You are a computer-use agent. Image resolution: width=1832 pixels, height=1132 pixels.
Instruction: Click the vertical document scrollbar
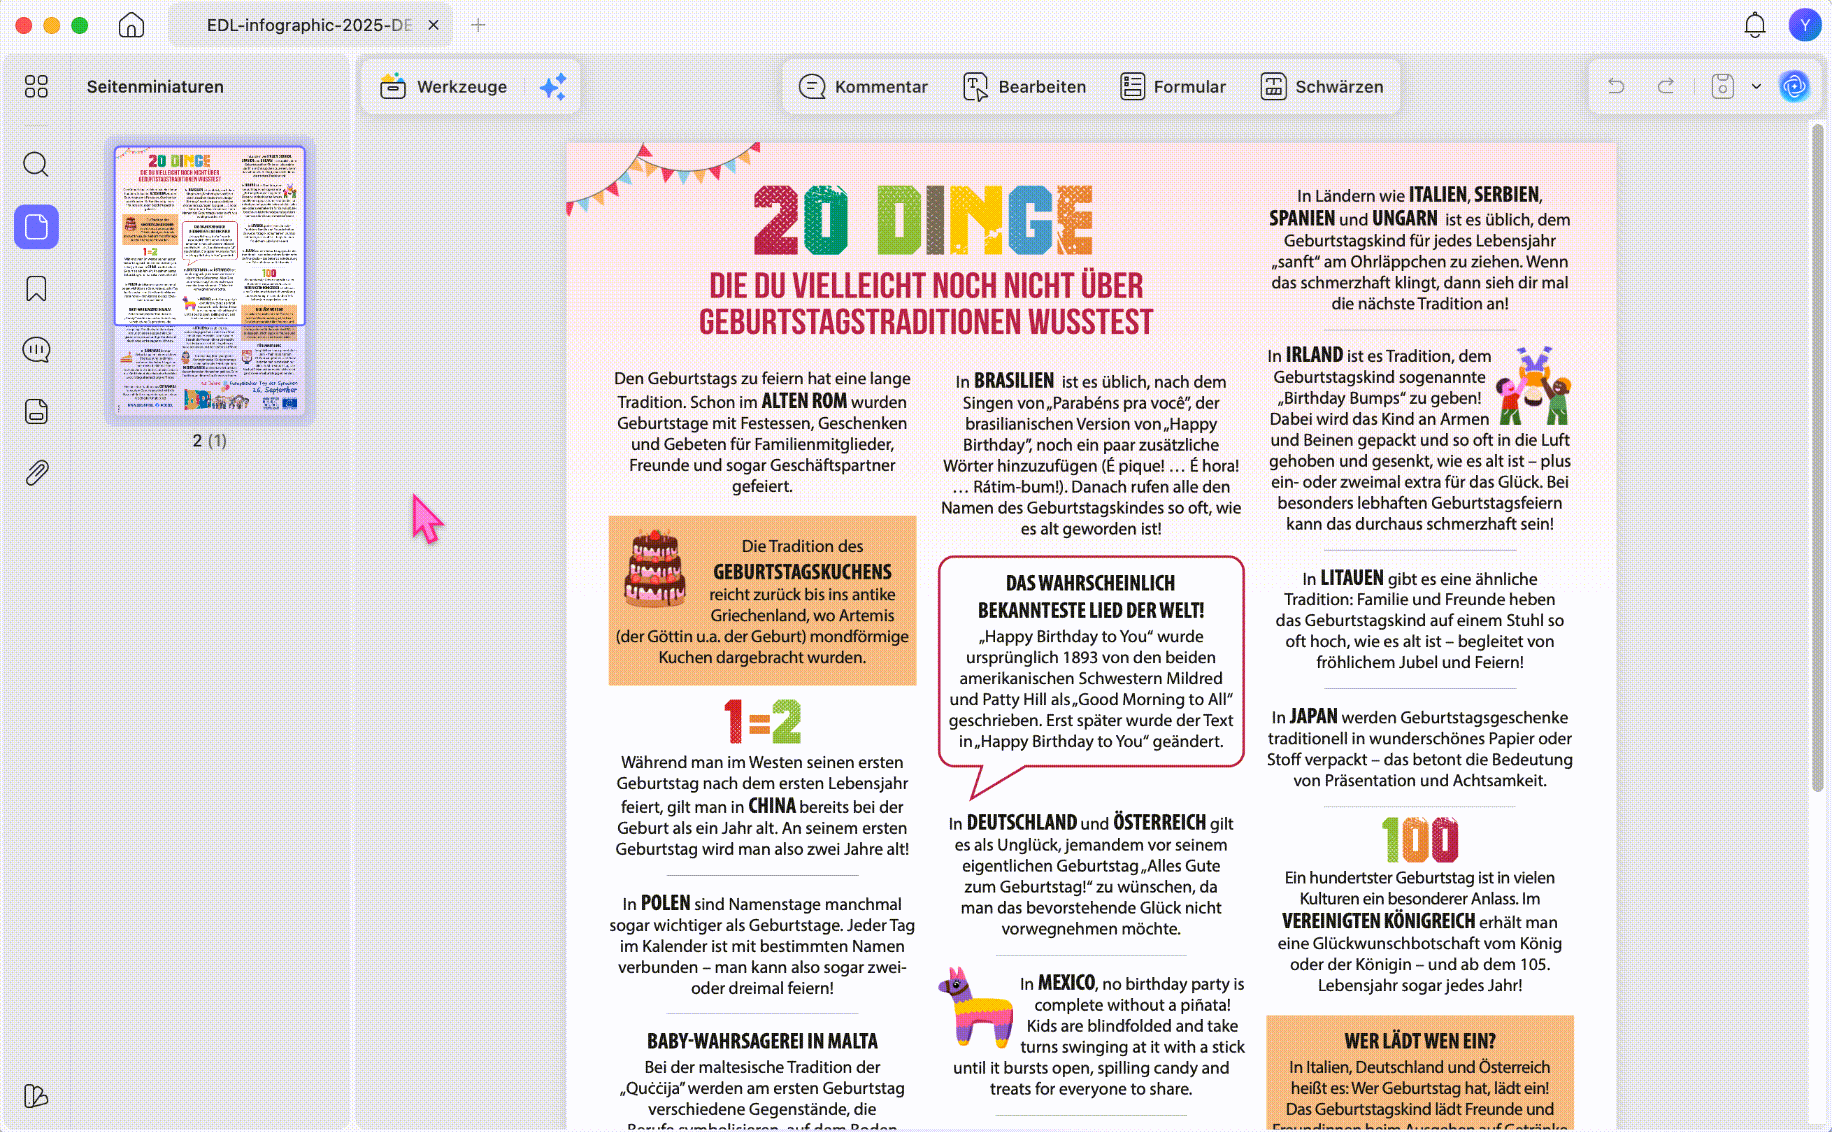(x=1818, y=457)
